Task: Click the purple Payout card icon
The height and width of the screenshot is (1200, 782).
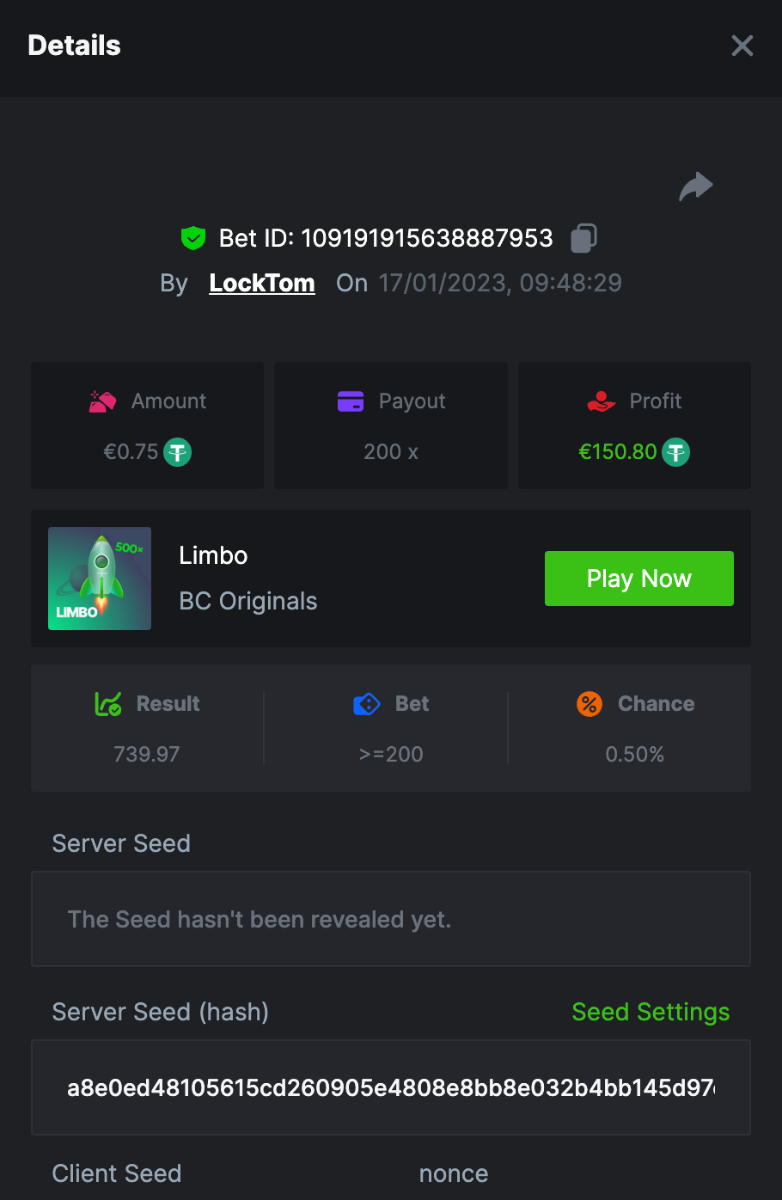Action: click(351, 402)
